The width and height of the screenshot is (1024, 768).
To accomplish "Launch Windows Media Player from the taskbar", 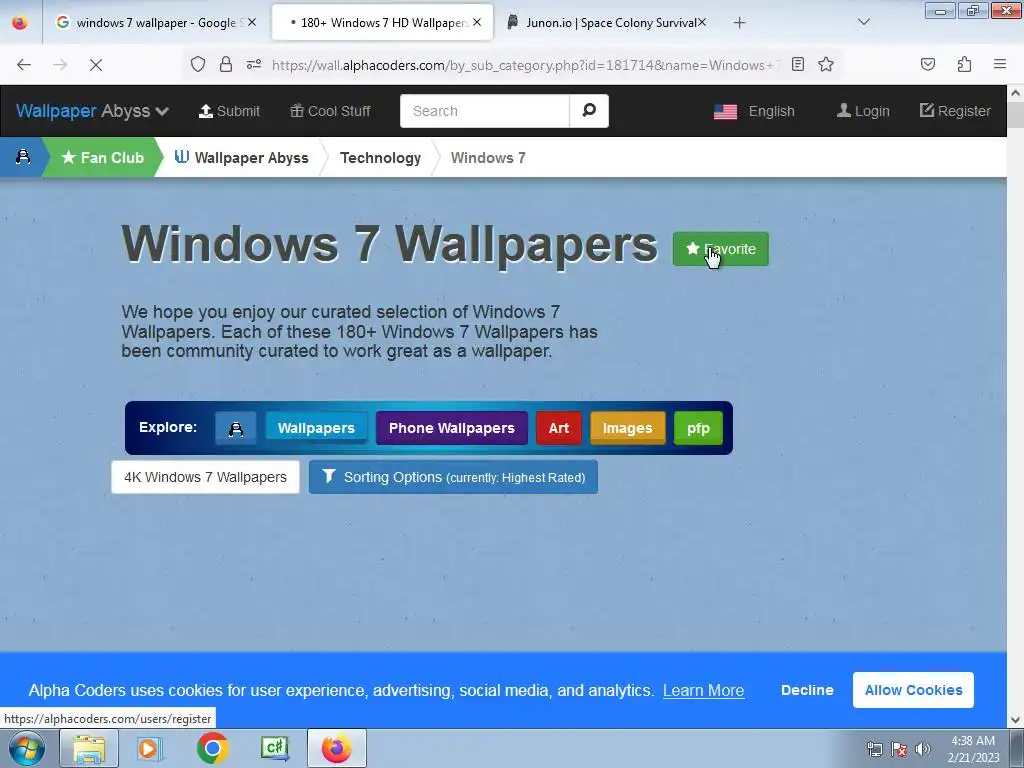I will point(150,748).
